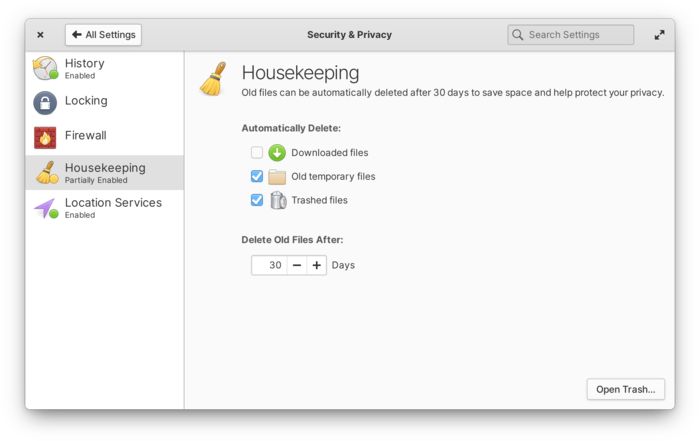
Task: Click the 'Delete Old Files After:' heading
Action: (292, 240)
